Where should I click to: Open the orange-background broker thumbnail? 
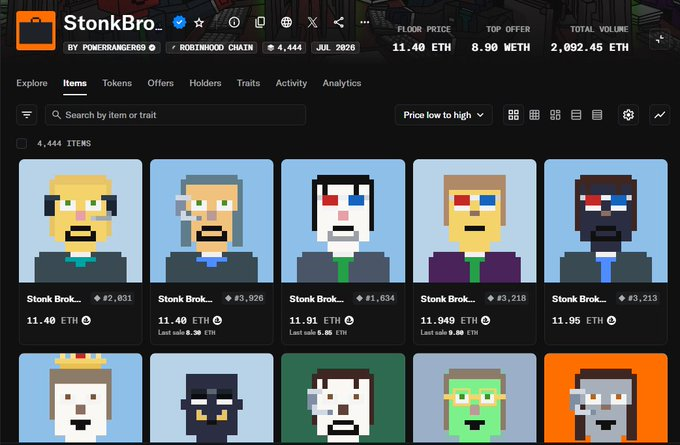coord(606,398)
